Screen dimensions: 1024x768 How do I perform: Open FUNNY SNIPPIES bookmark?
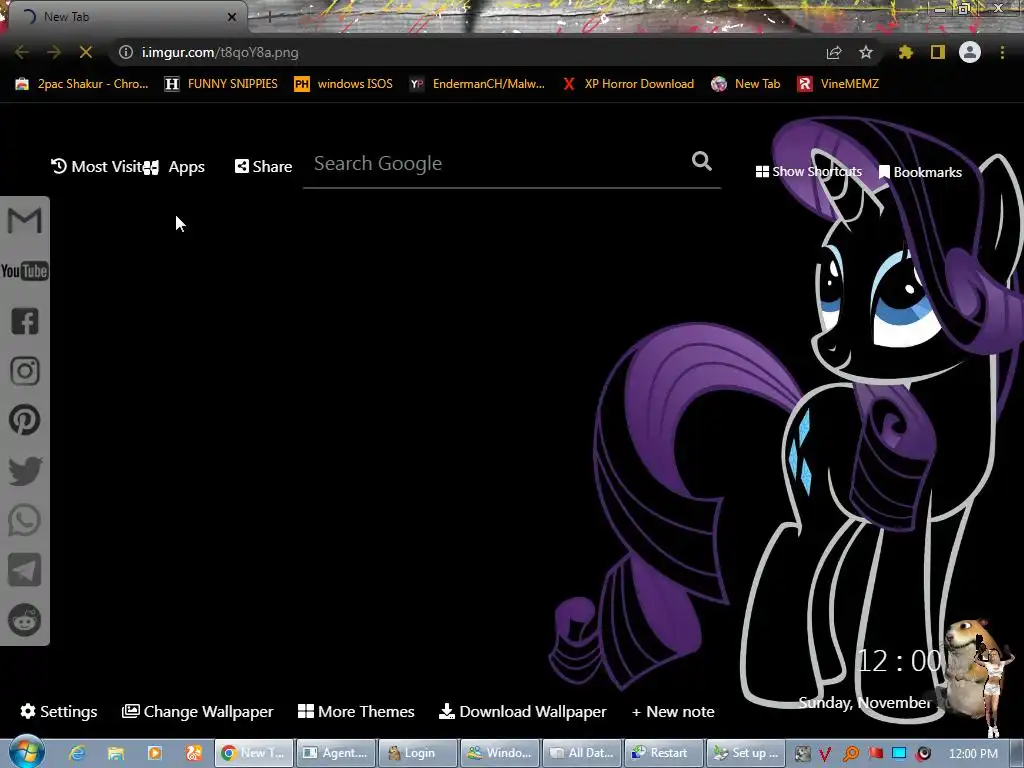[x=221, y=84]
